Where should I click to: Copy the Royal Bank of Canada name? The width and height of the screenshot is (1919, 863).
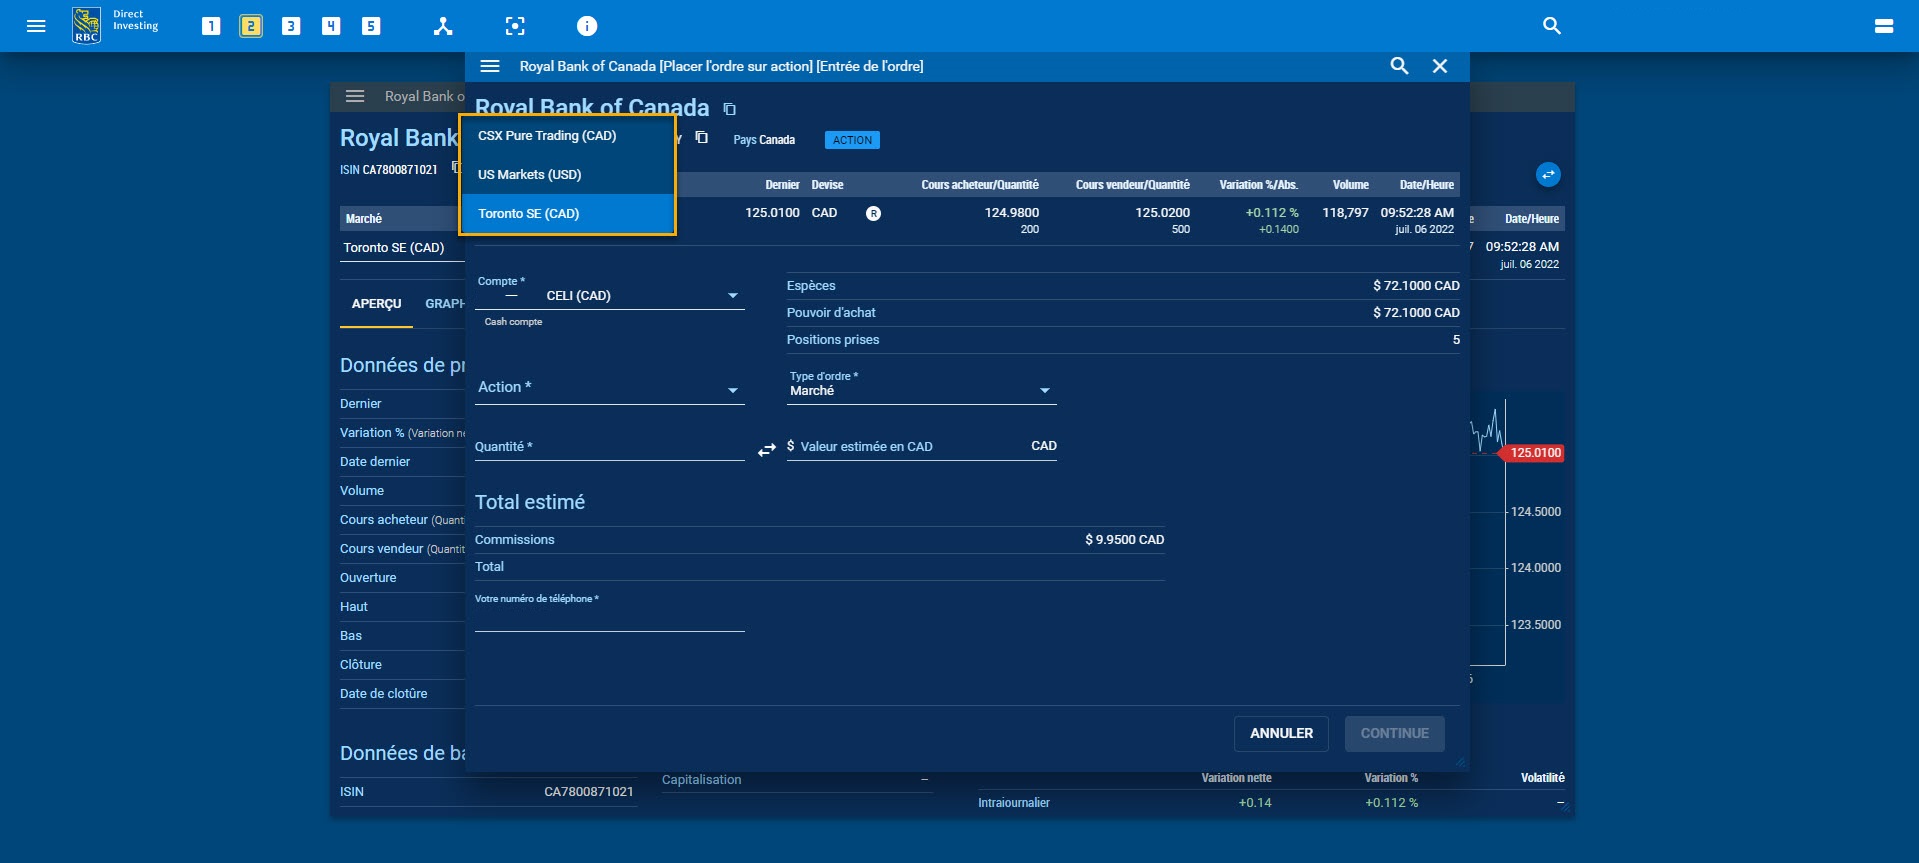[730, 109]
